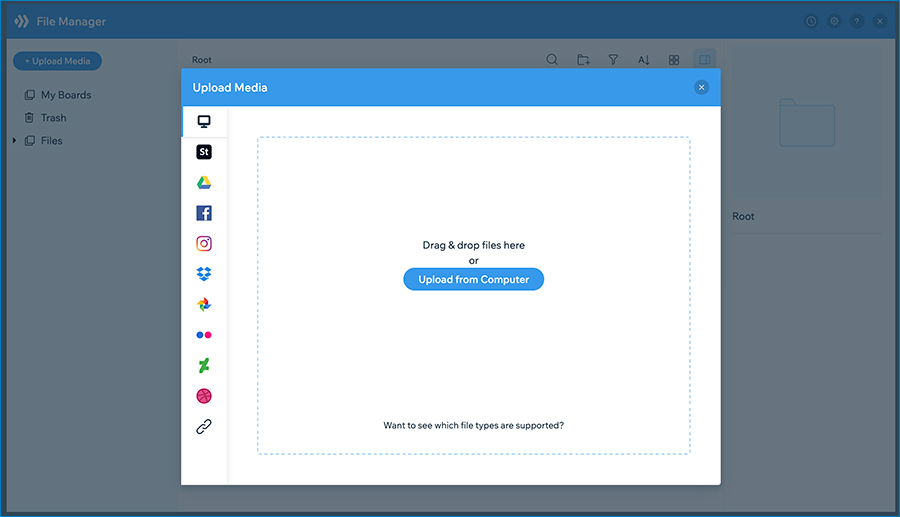Close the File Manager window
Viewport: 900px width, 517px height.
coord(880,21)
